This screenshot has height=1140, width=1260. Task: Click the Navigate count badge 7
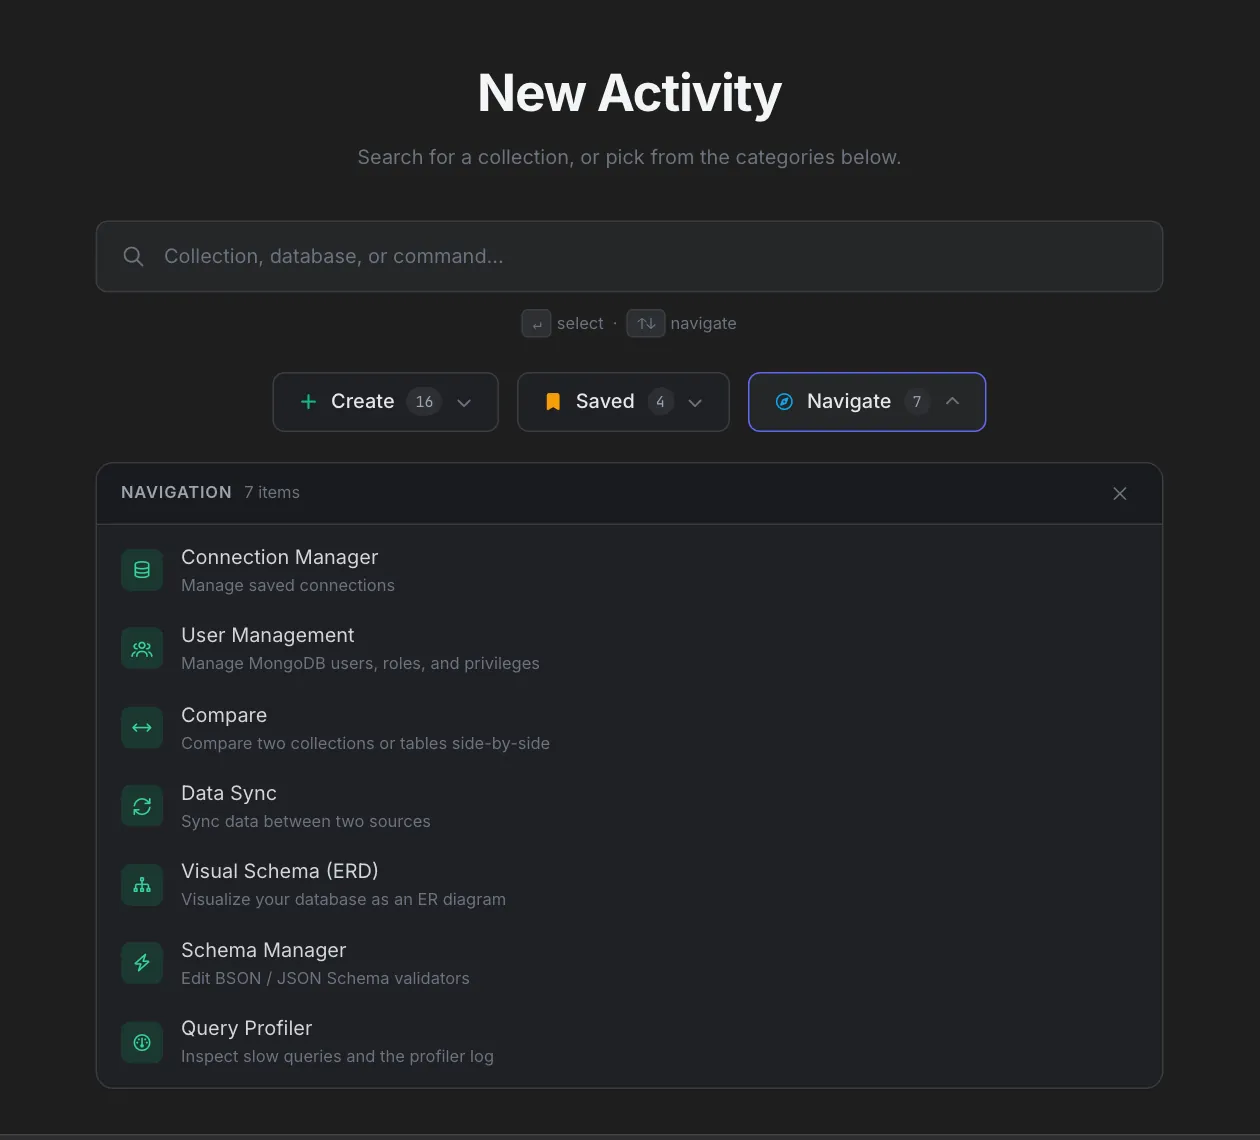(917, 402)
